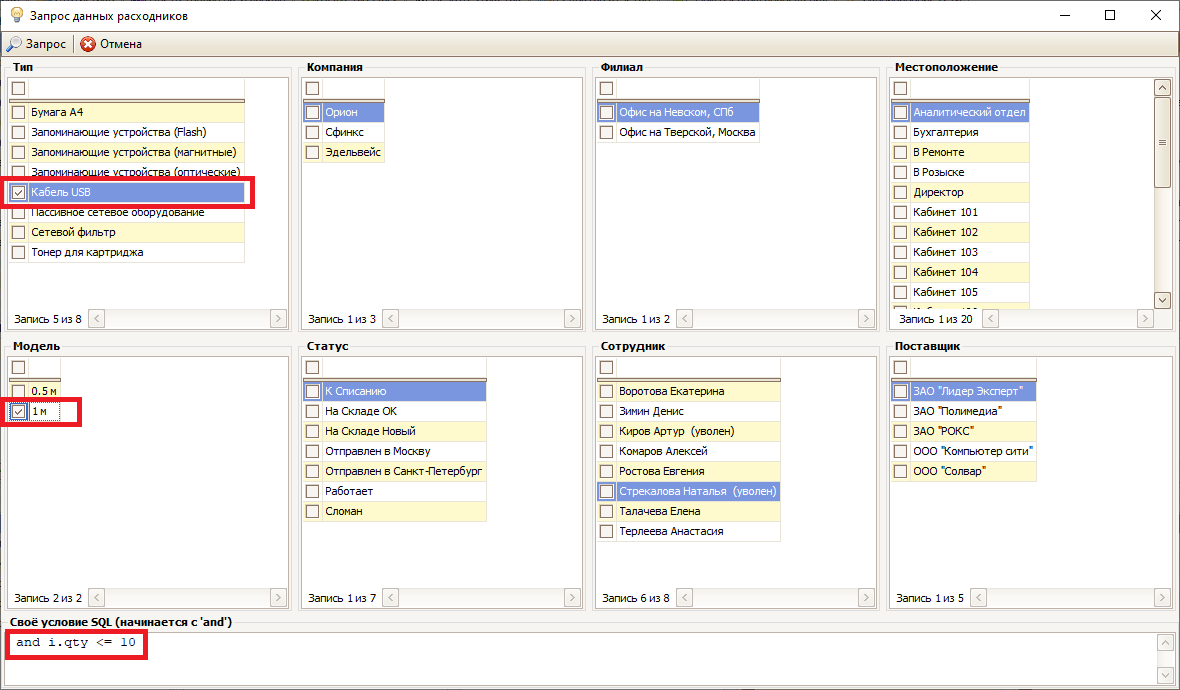Select Воротова Екатерина employee checkbox

607,391
